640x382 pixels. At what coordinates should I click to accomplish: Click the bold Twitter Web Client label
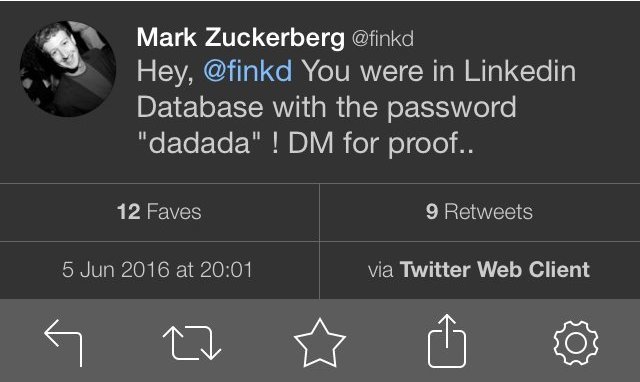[495, 270]
